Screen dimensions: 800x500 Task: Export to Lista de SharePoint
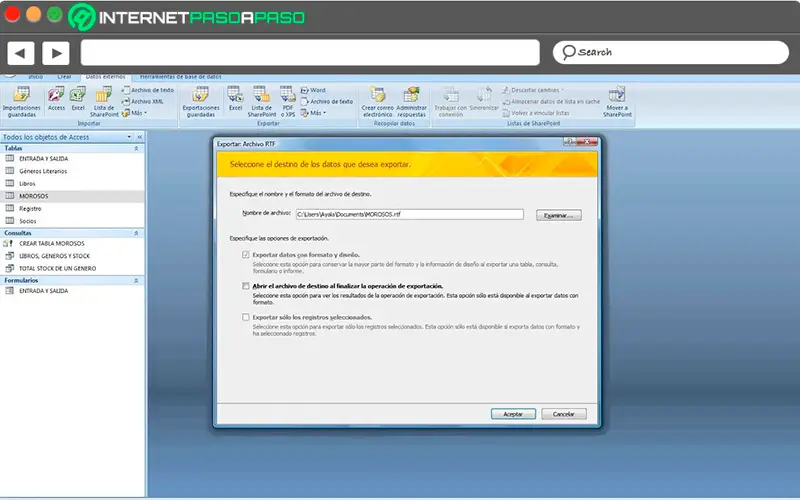[262, 102]
